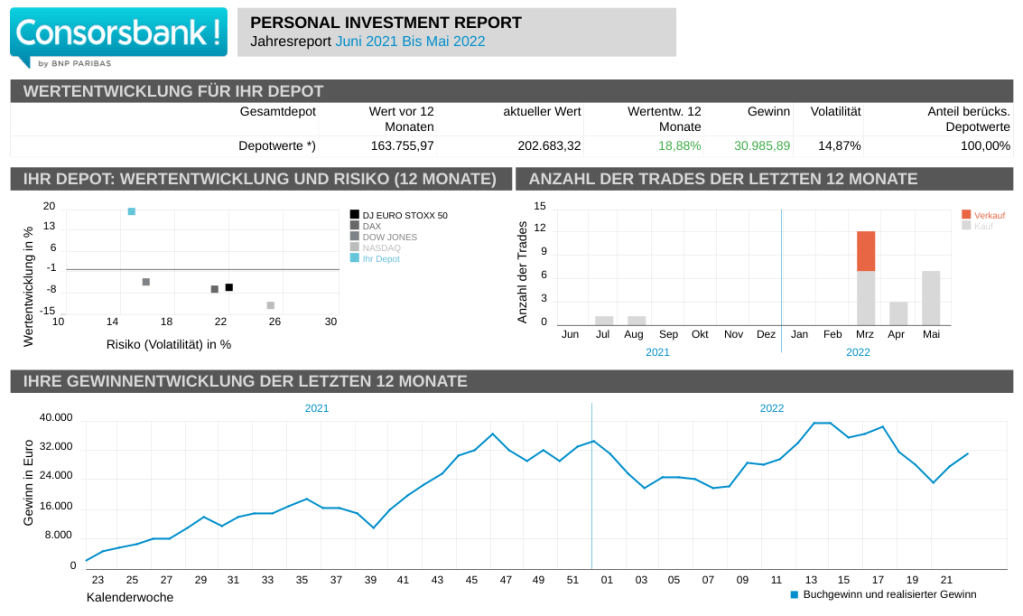Click the black DJ EURO STOXX 50 legend swatch
Viewport: 1023px width, 616px height.
coord(354,215)
